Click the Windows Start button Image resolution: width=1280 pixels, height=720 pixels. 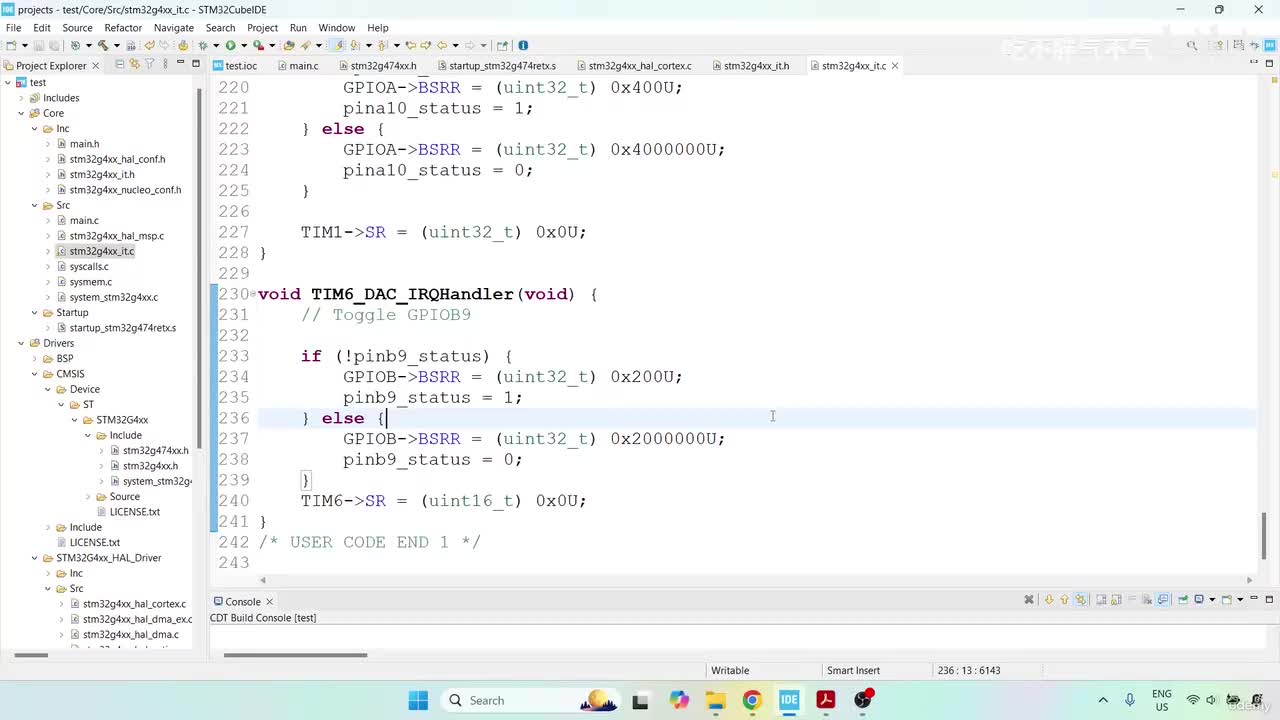click(x=418, y=700)
